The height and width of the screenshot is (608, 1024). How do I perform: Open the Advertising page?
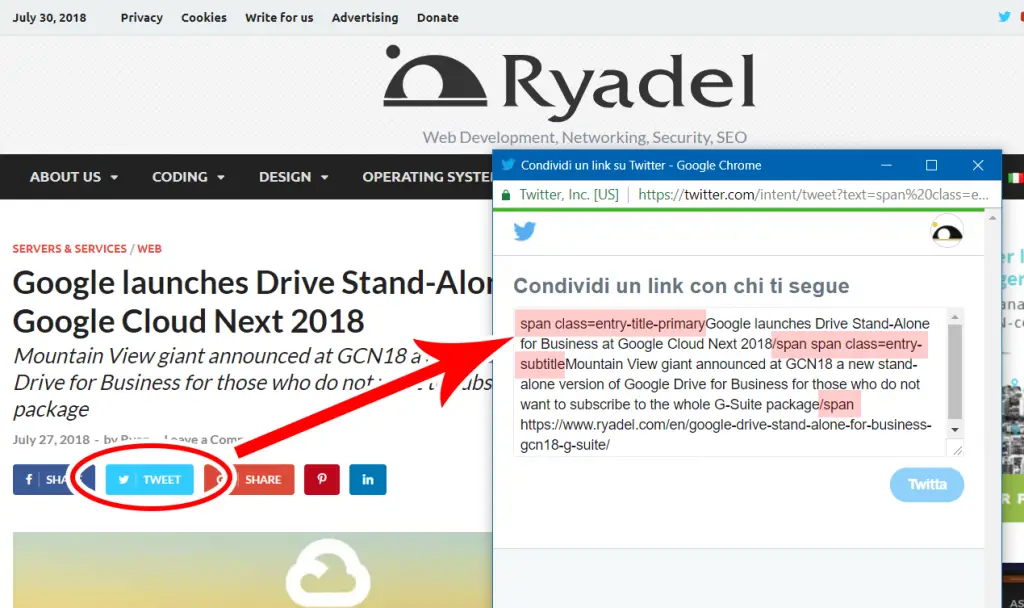(x=365, y=18)
